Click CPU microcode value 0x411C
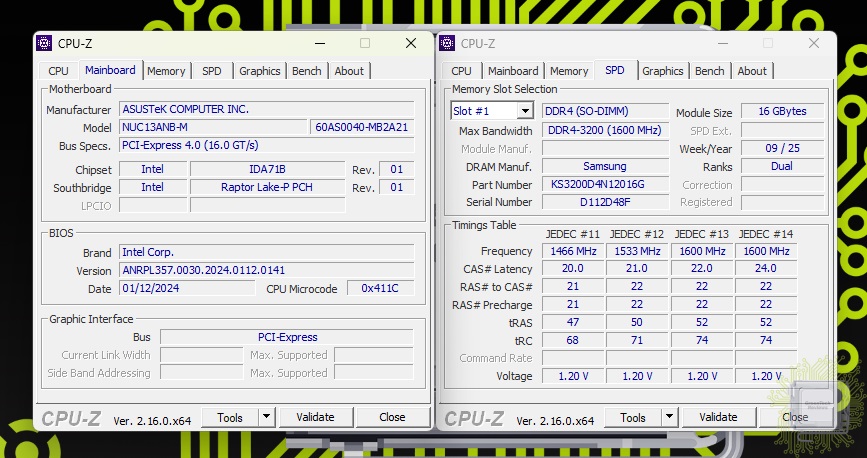867x458 pixels. pos(380,288)
